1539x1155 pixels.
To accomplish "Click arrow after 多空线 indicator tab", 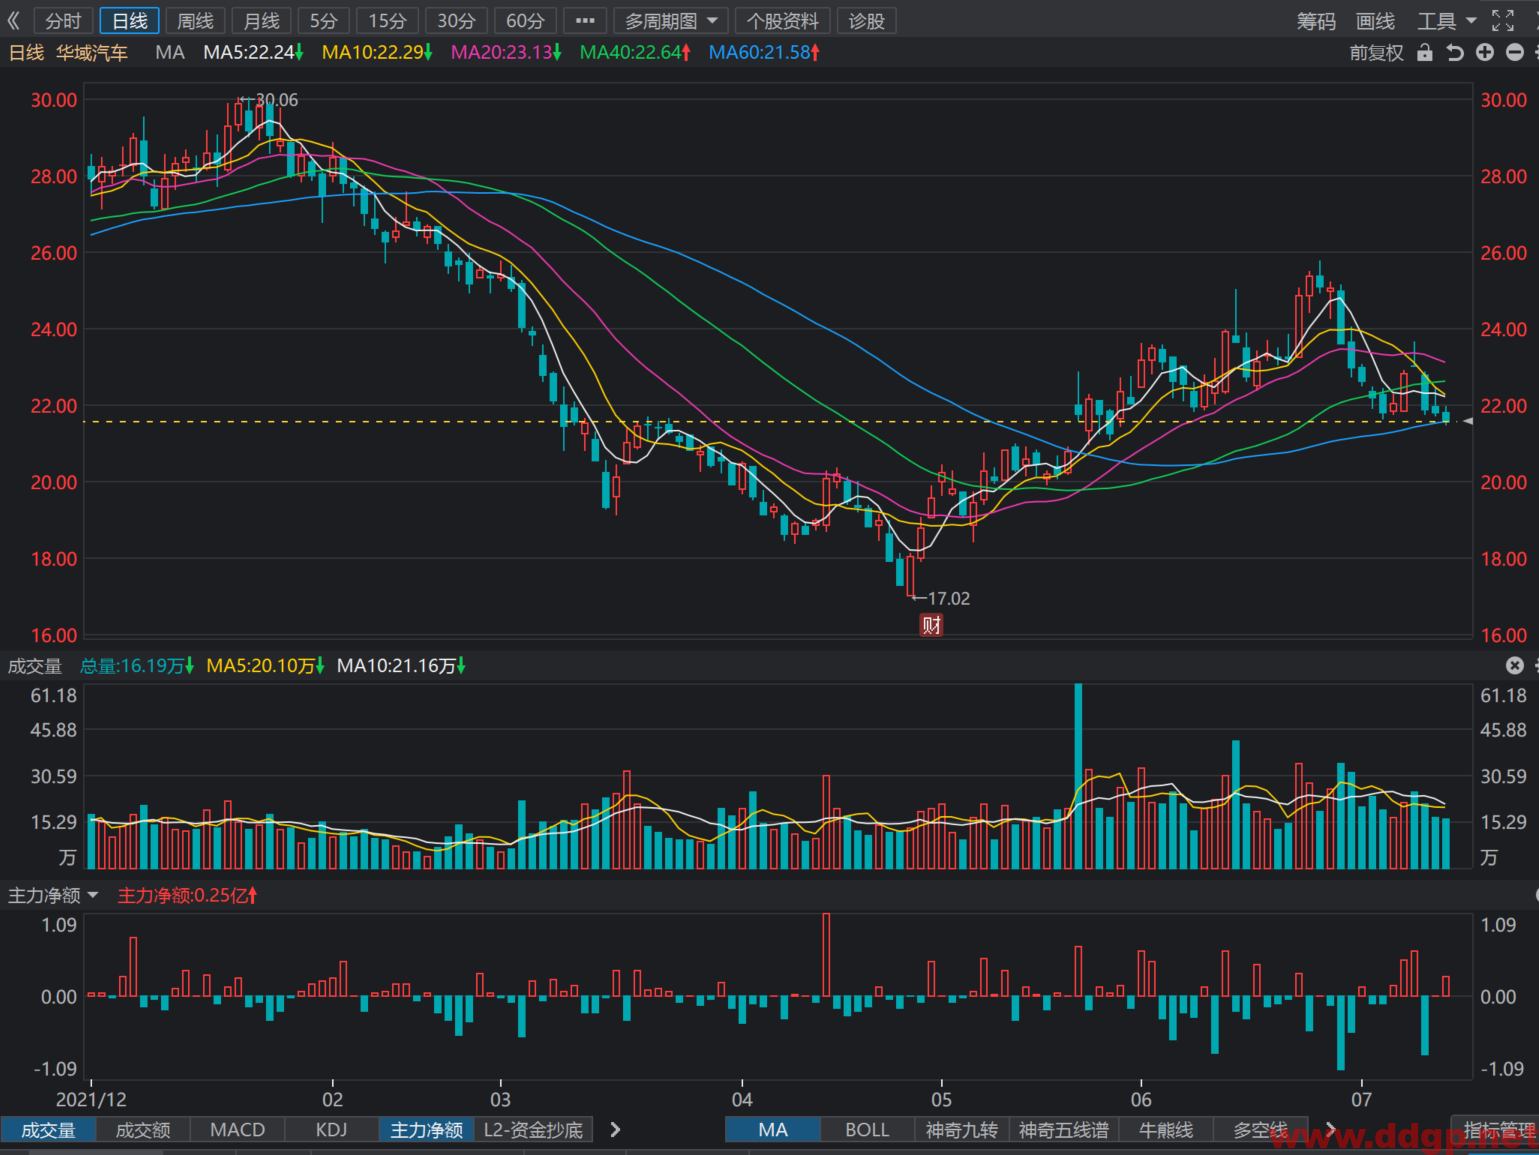I will pyautogui.click(x=1330, y=1129).
